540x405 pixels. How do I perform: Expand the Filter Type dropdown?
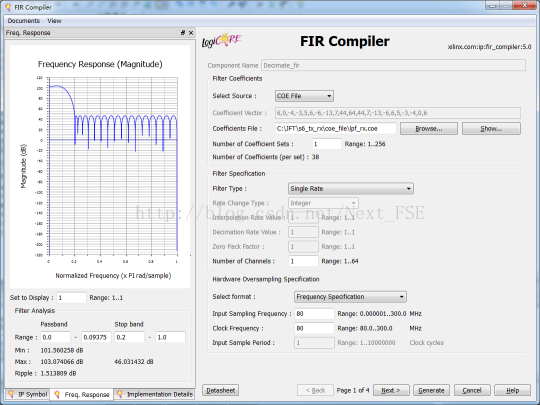(x=351, y=188)
